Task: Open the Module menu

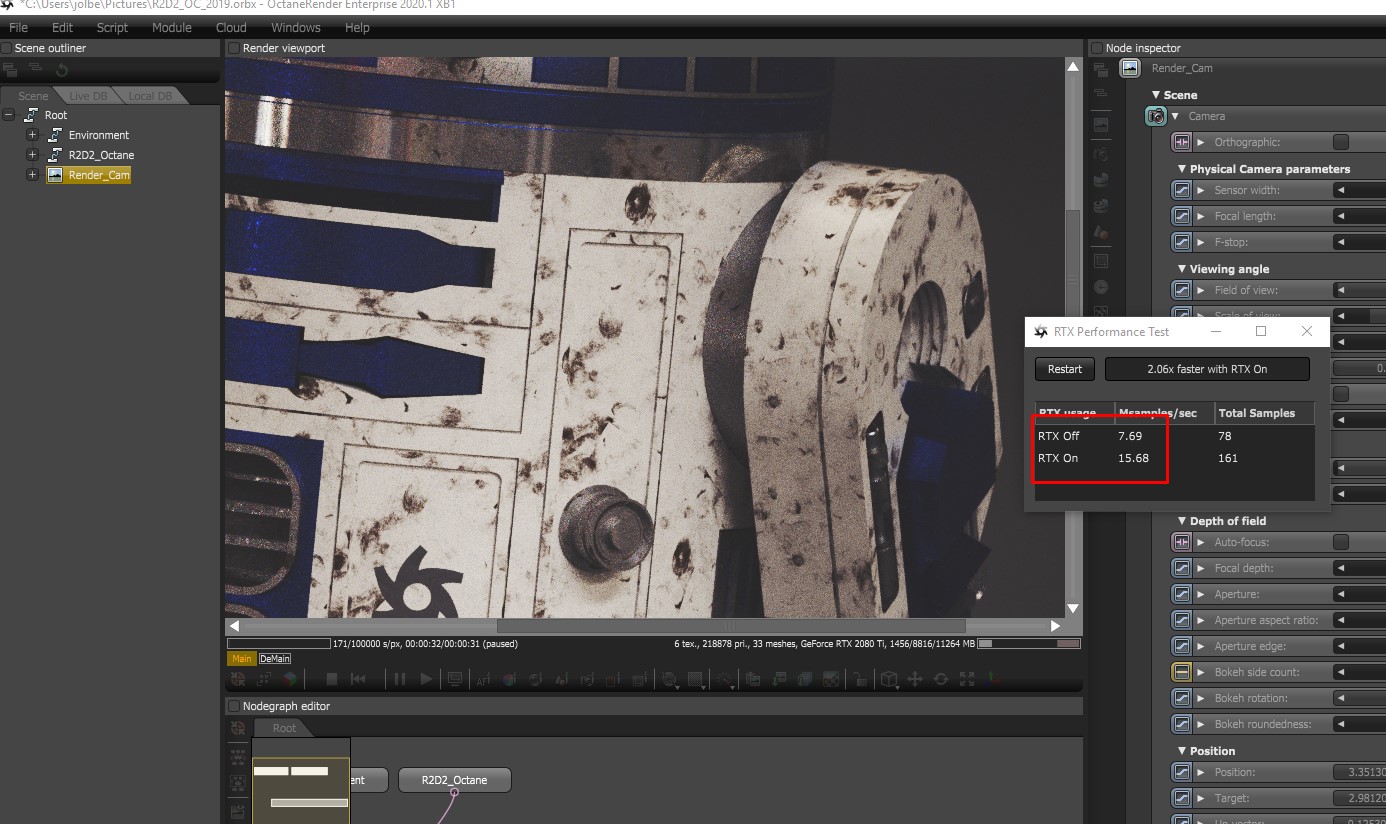Action: [x=172, y=27]
